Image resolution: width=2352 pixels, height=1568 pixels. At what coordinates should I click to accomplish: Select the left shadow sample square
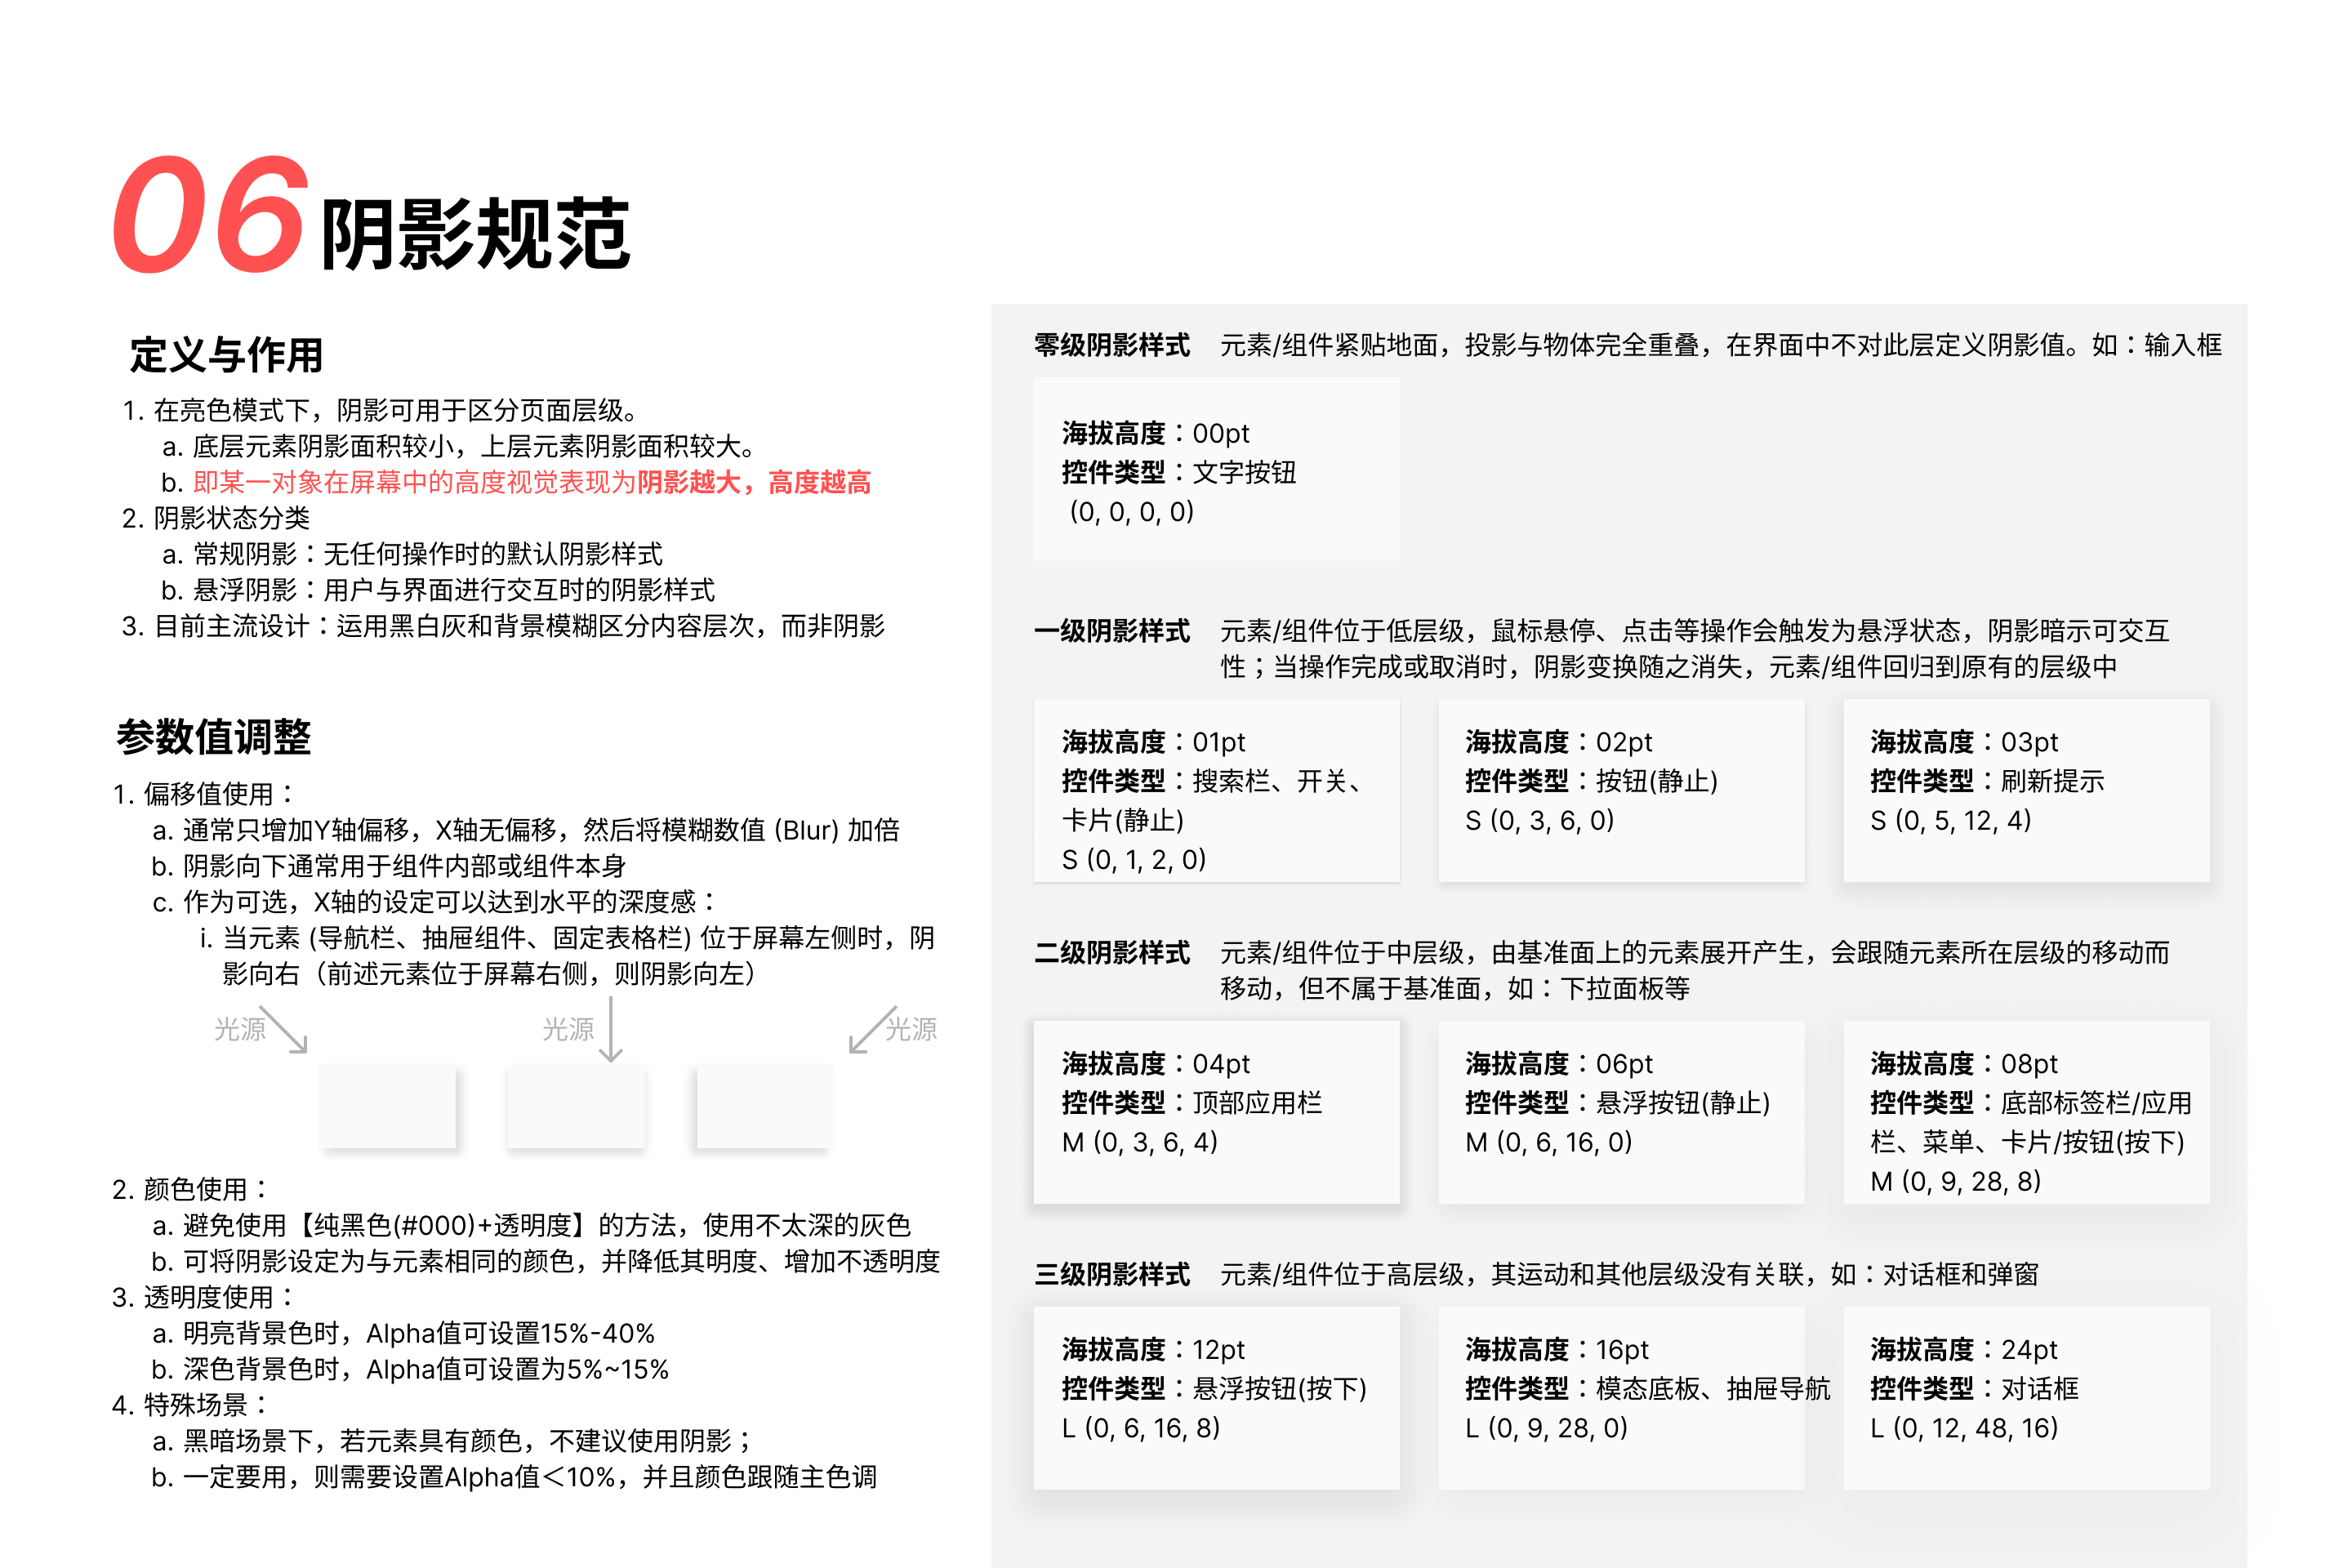click(x=388, y=1105)
